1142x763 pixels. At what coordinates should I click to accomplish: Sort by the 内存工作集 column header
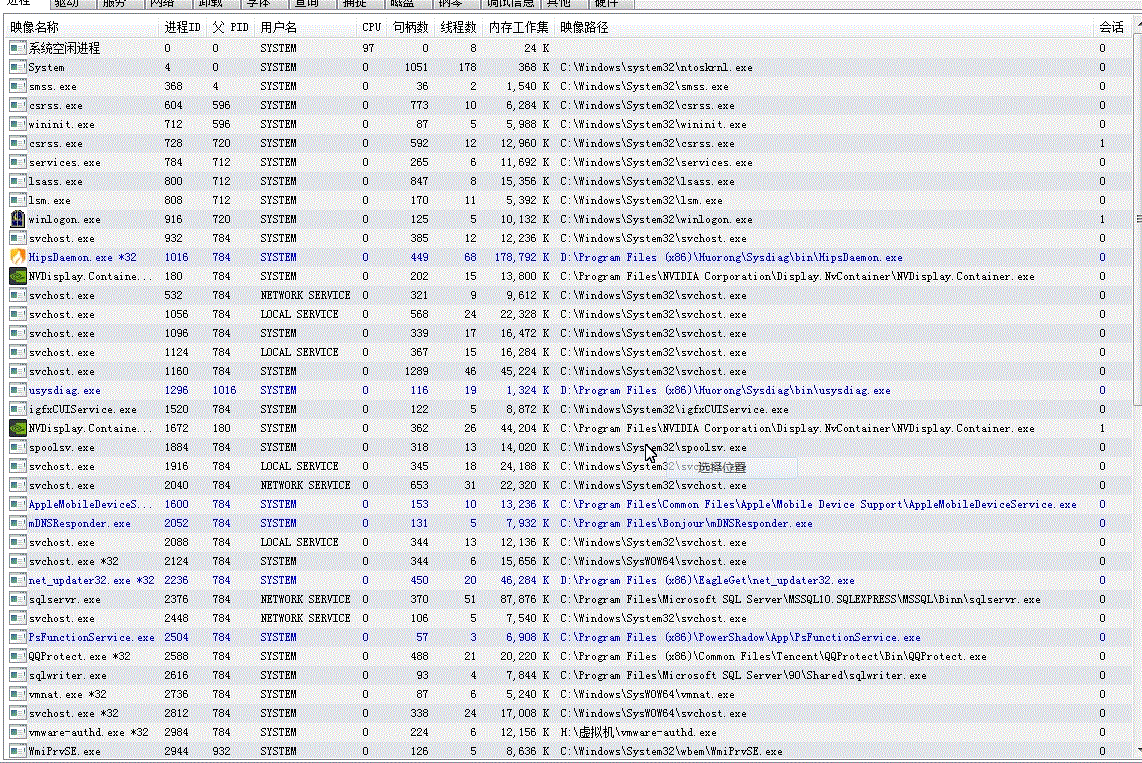click(x=519, y=27)
